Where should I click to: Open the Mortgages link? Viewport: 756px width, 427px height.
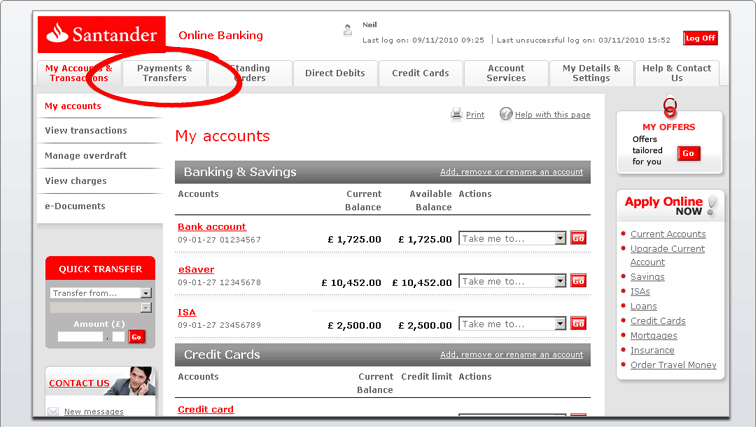654,335
